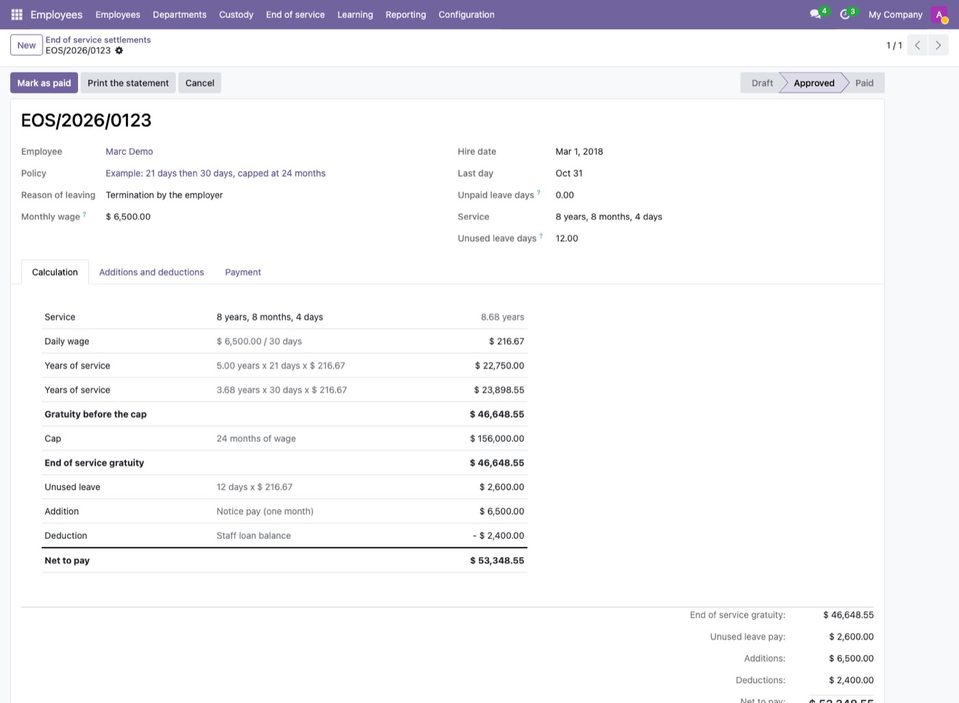Create a New settlement record

(26, 45)
